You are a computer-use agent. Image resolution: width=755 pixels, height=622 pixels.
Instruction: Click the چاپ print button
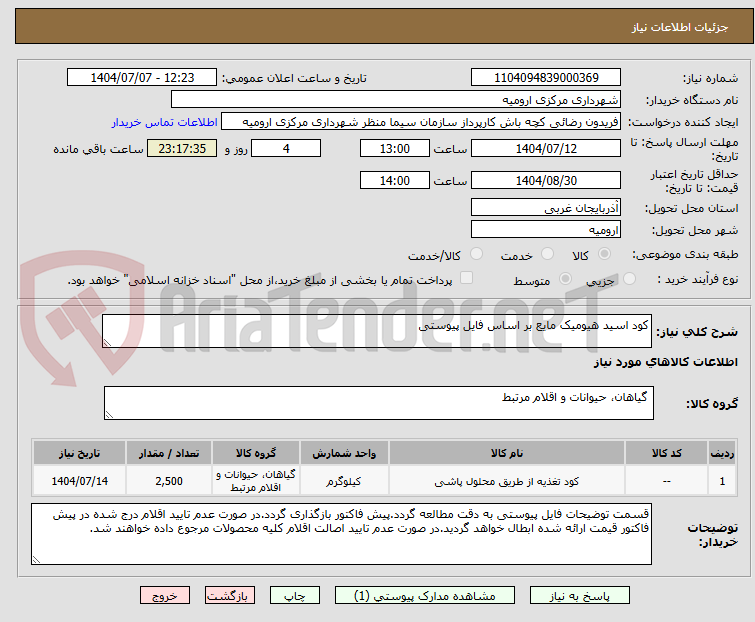[x=295, y=595]
